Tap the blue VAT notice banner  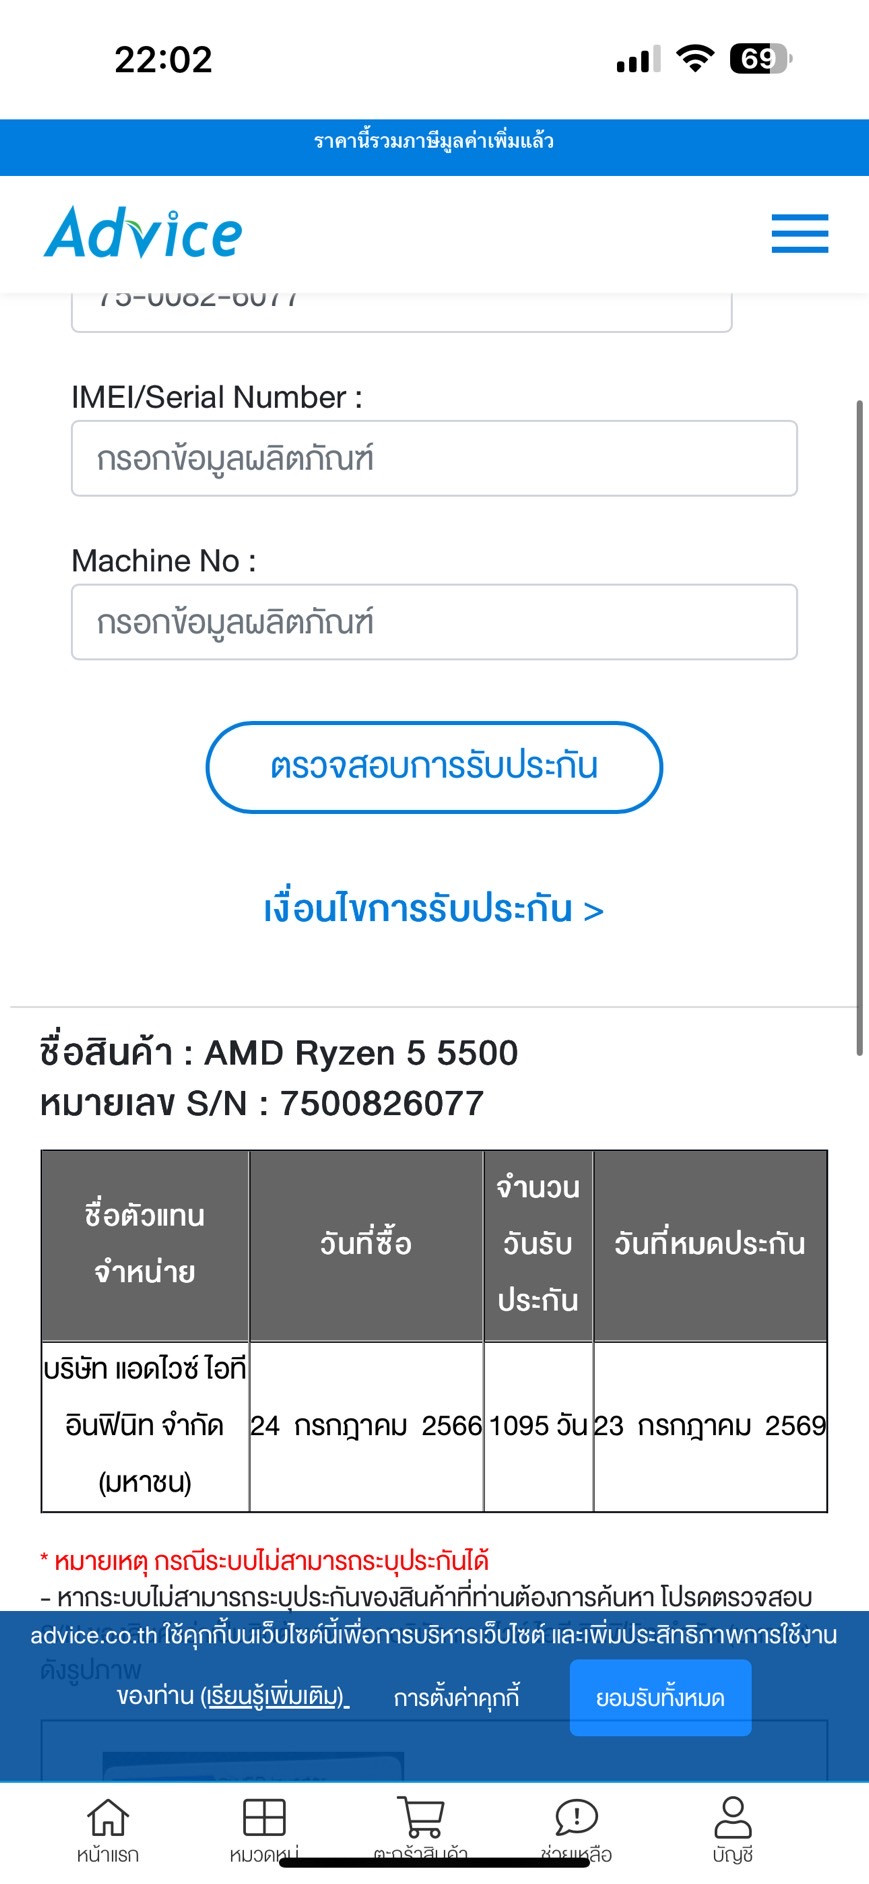pos(434,147)
